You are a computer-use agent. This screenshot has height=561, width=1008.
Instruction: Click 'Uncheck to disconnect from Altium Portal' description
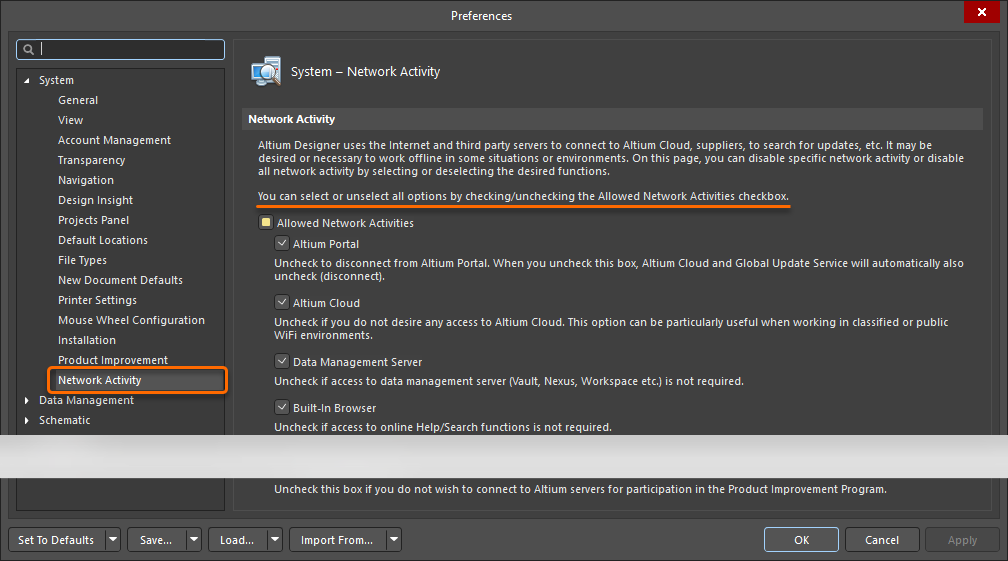[619, 269]
